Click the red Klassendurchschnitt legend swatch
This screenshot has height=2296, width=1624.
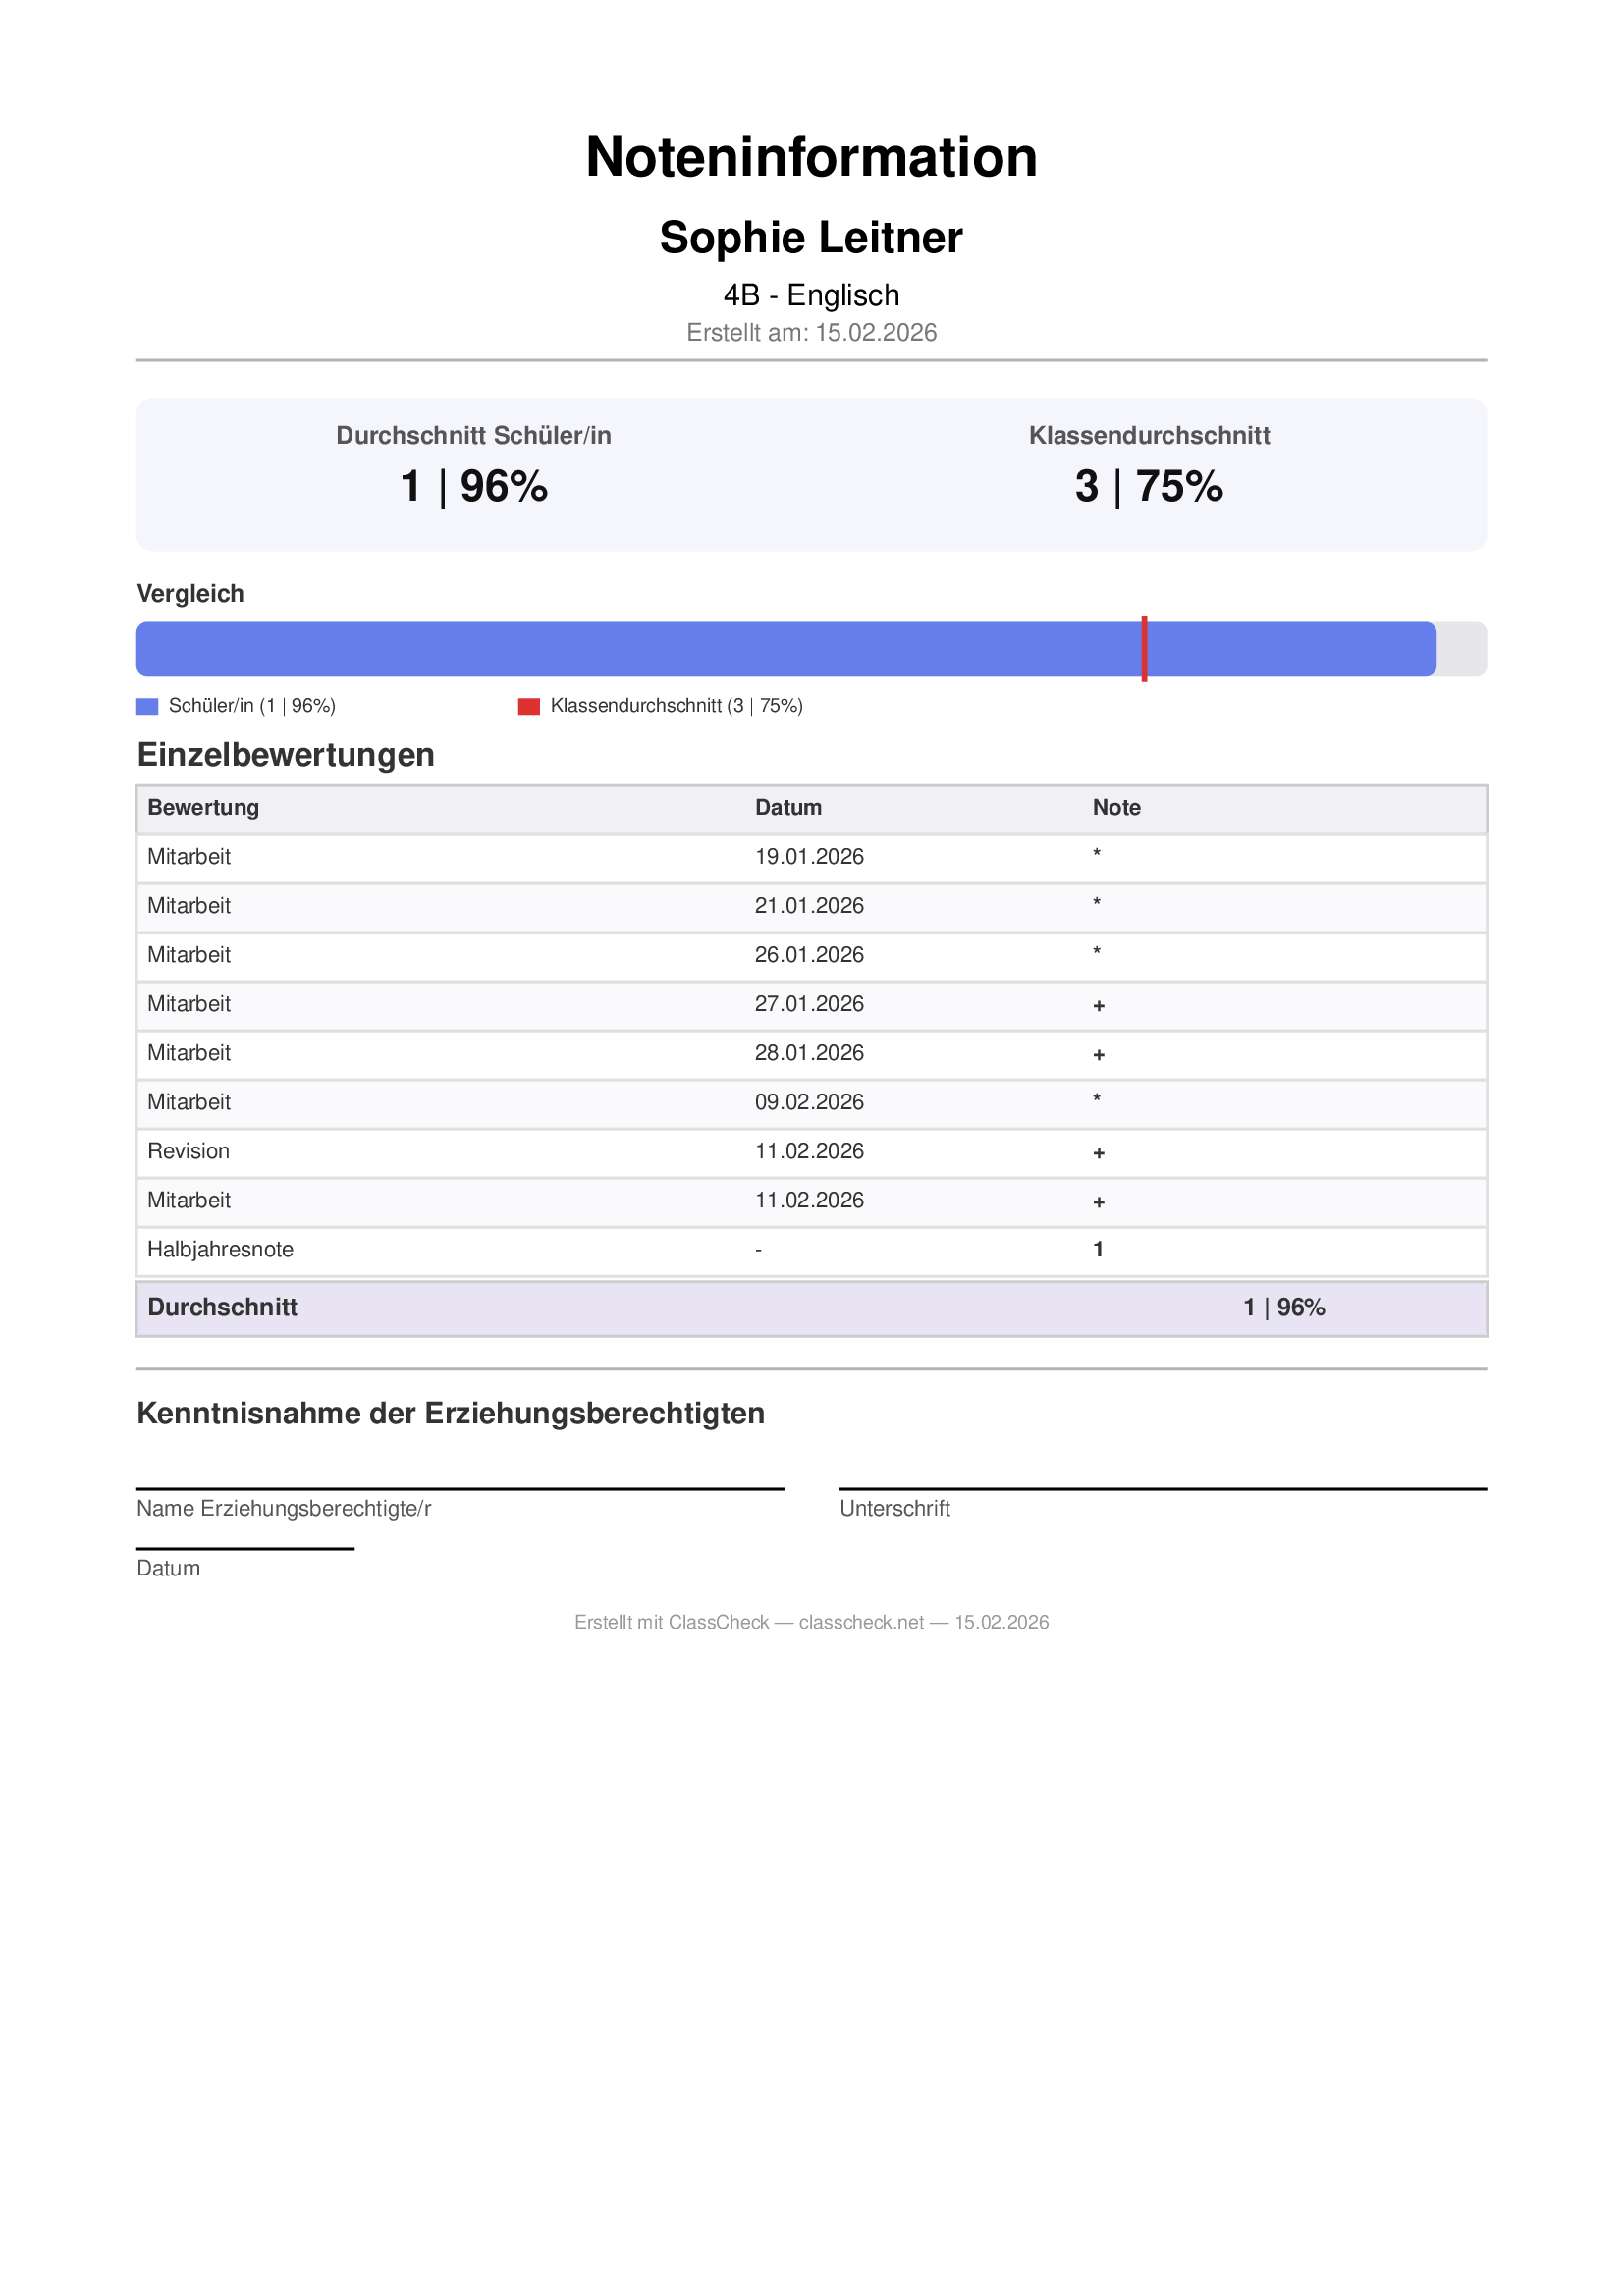[x=529, y=706]
